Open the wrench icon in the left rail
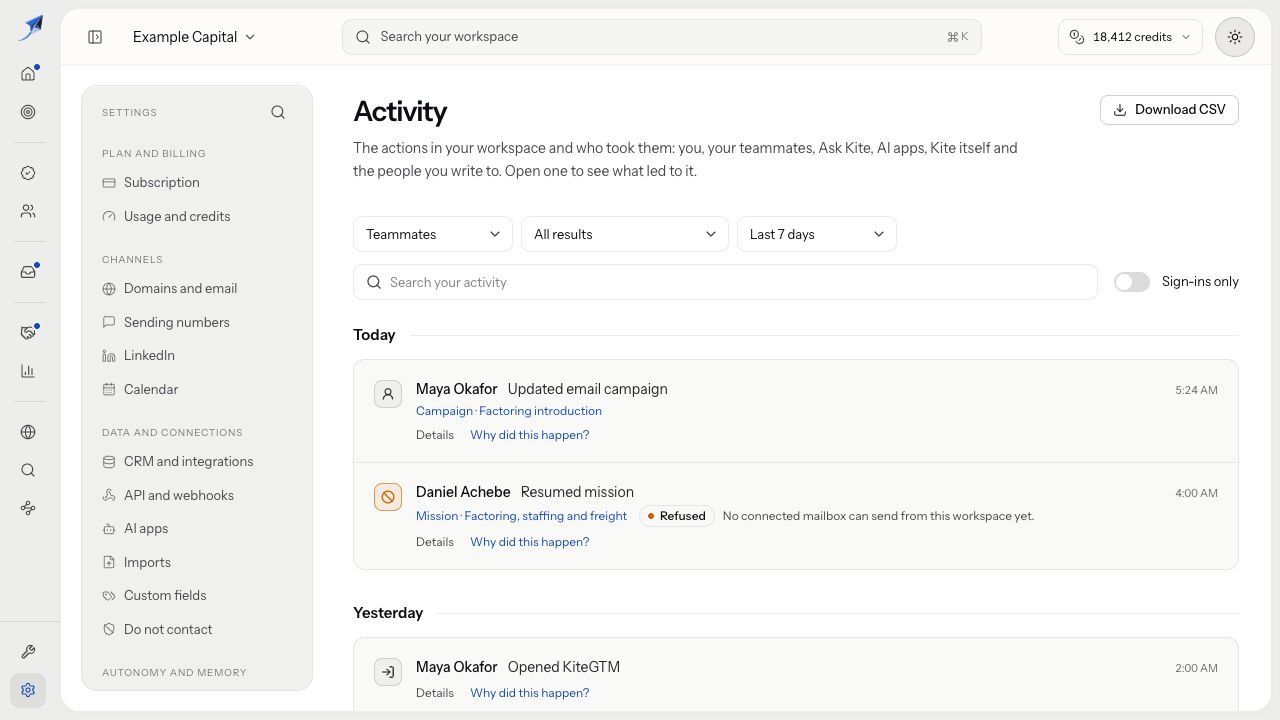Image resolution: width=1280 pixels, height=720 pixels. tap(28, 652)
